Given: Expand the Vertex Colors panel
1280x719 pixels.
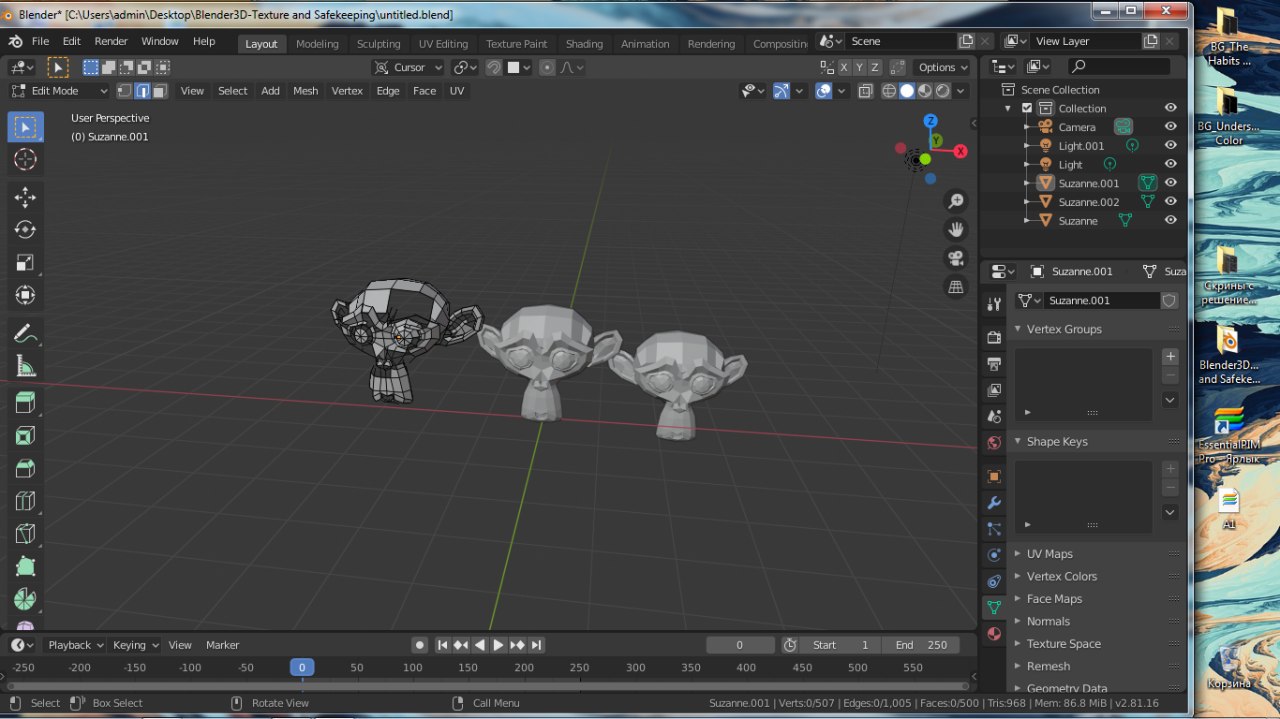Looking at the screenshot, I should [x=1017, y=576].
